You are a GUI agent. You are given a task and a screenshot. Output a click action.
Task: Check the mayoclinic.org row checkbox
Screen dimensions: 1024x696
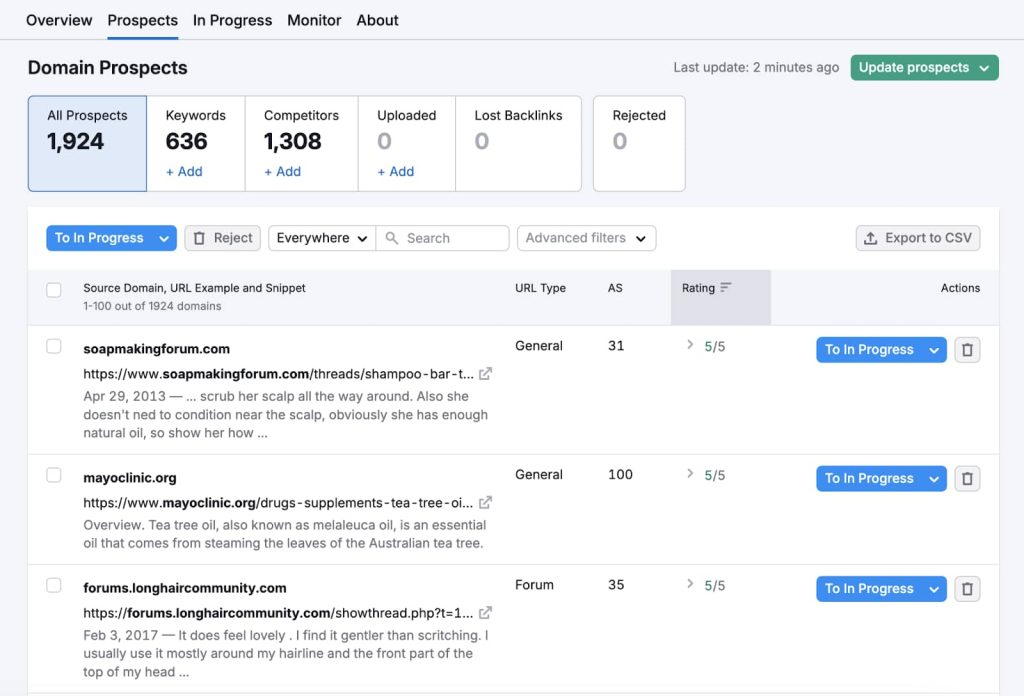54,476
